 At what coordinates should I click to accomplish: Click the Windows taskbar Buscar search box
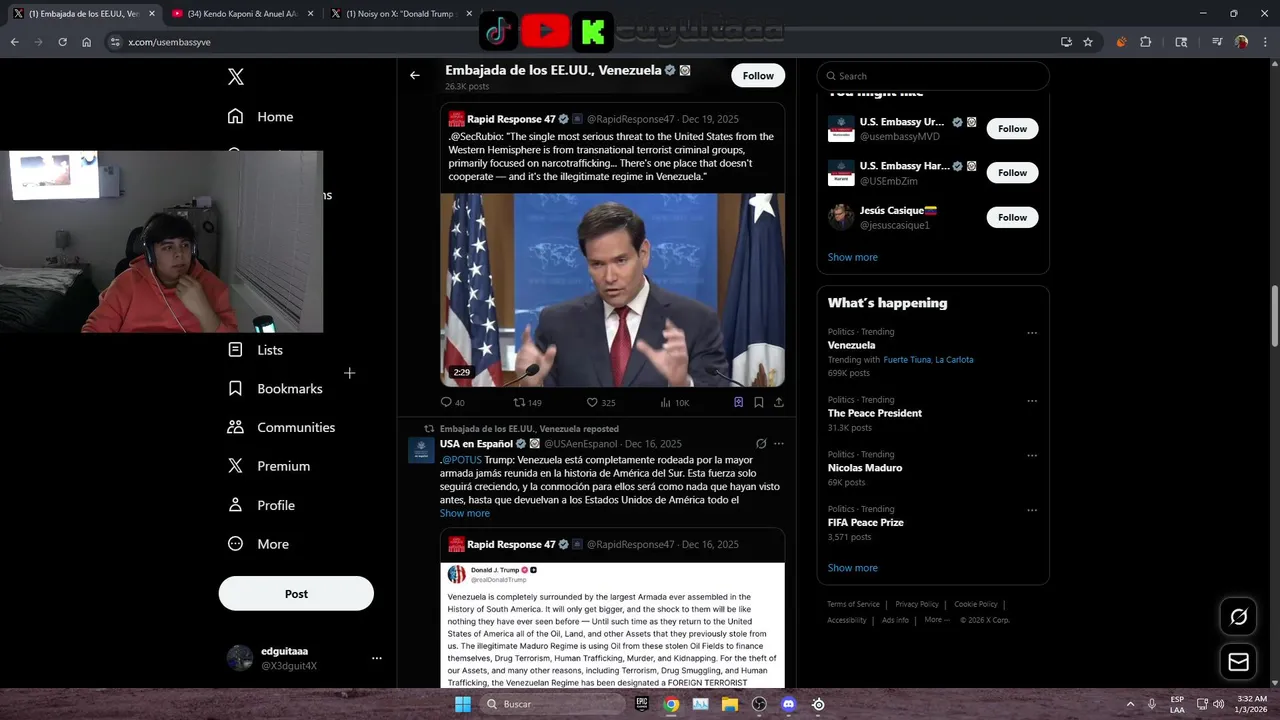(550, 704)
